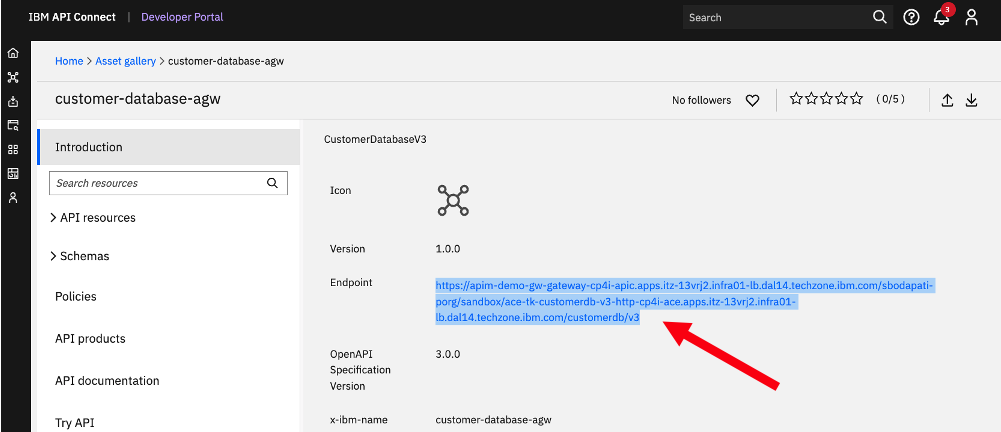1001x432 pixels.
Task: Rate asset with fourth star
Action: (x=842, y=99)
